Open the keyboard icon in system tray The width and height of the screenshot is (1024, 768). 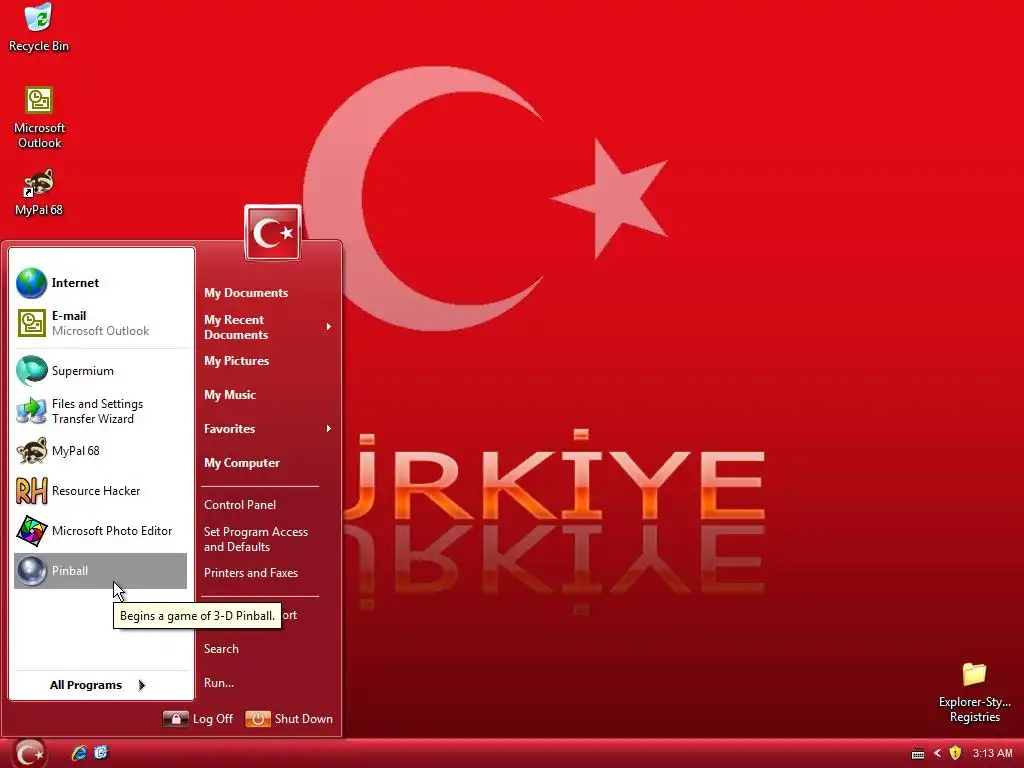pos(918,754)
